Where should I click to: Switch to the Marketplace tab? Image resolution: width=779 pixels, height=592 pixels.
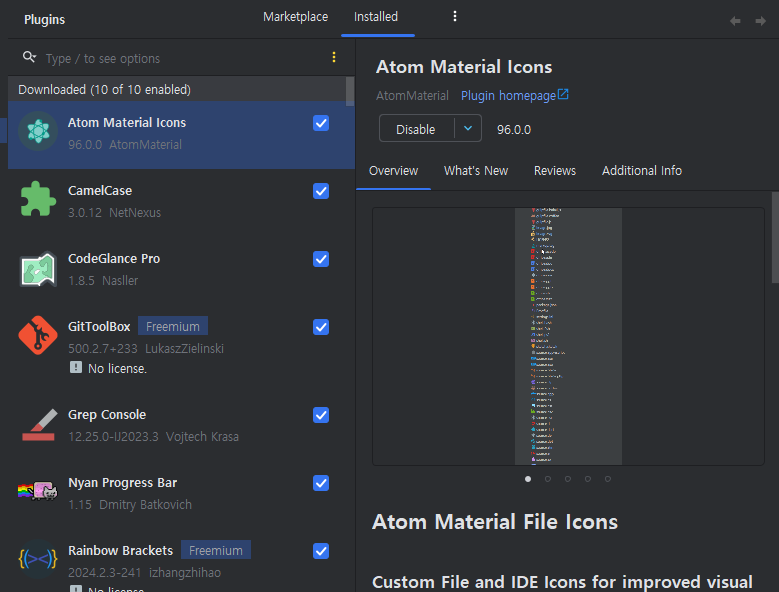point(295,17)
